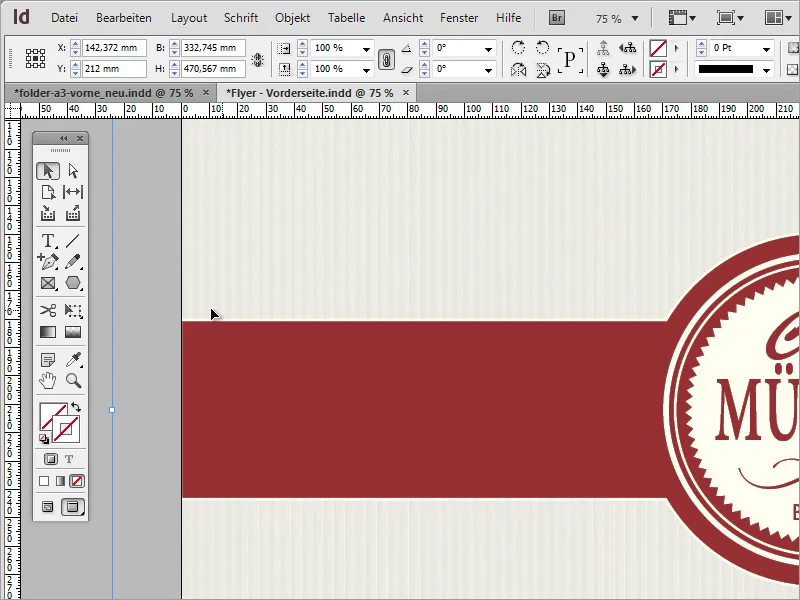
Task: Open rotation angle dropdown
Action: pos(488,49)
